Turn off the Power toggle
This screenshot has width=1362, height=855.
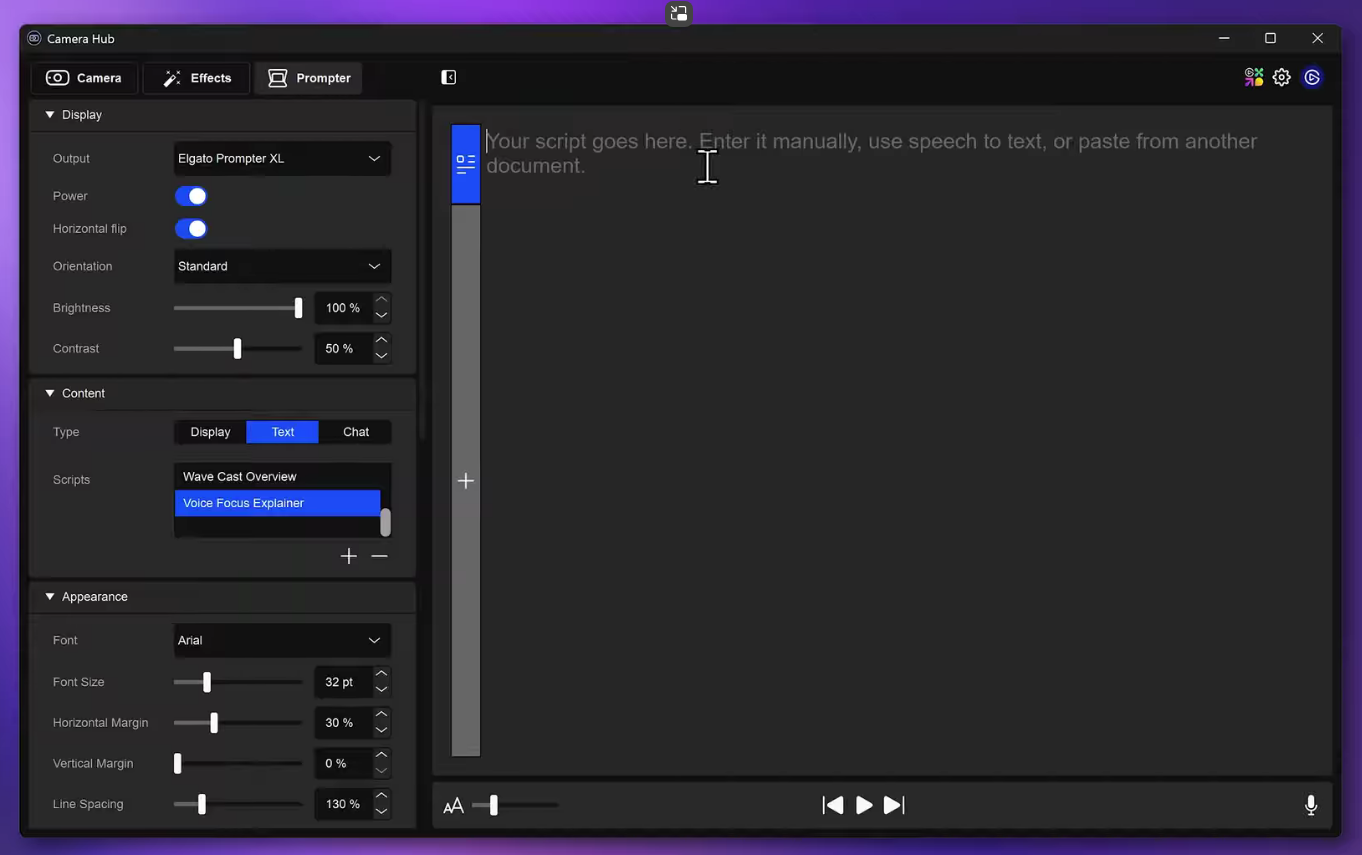(x=191, y=196)
